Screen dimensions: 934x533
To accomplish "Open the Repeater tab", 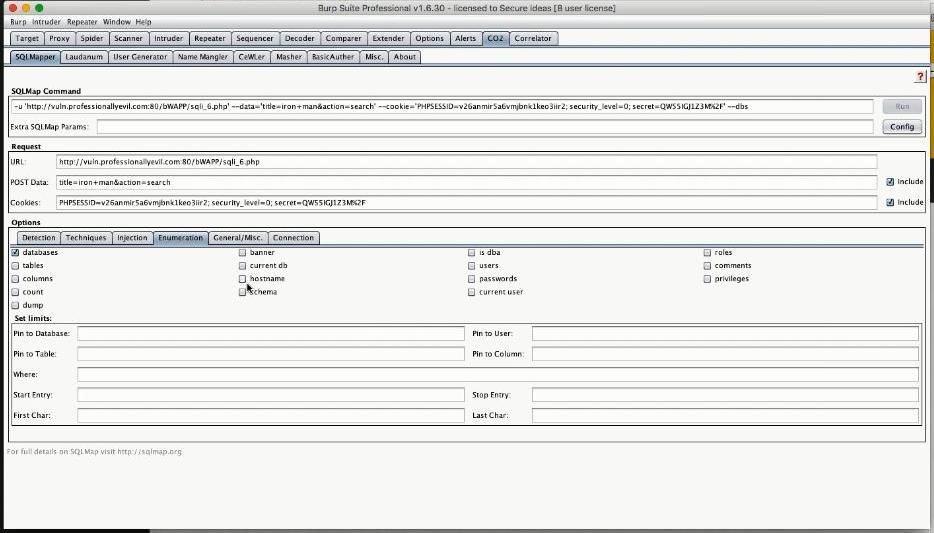I will [210, 38].
